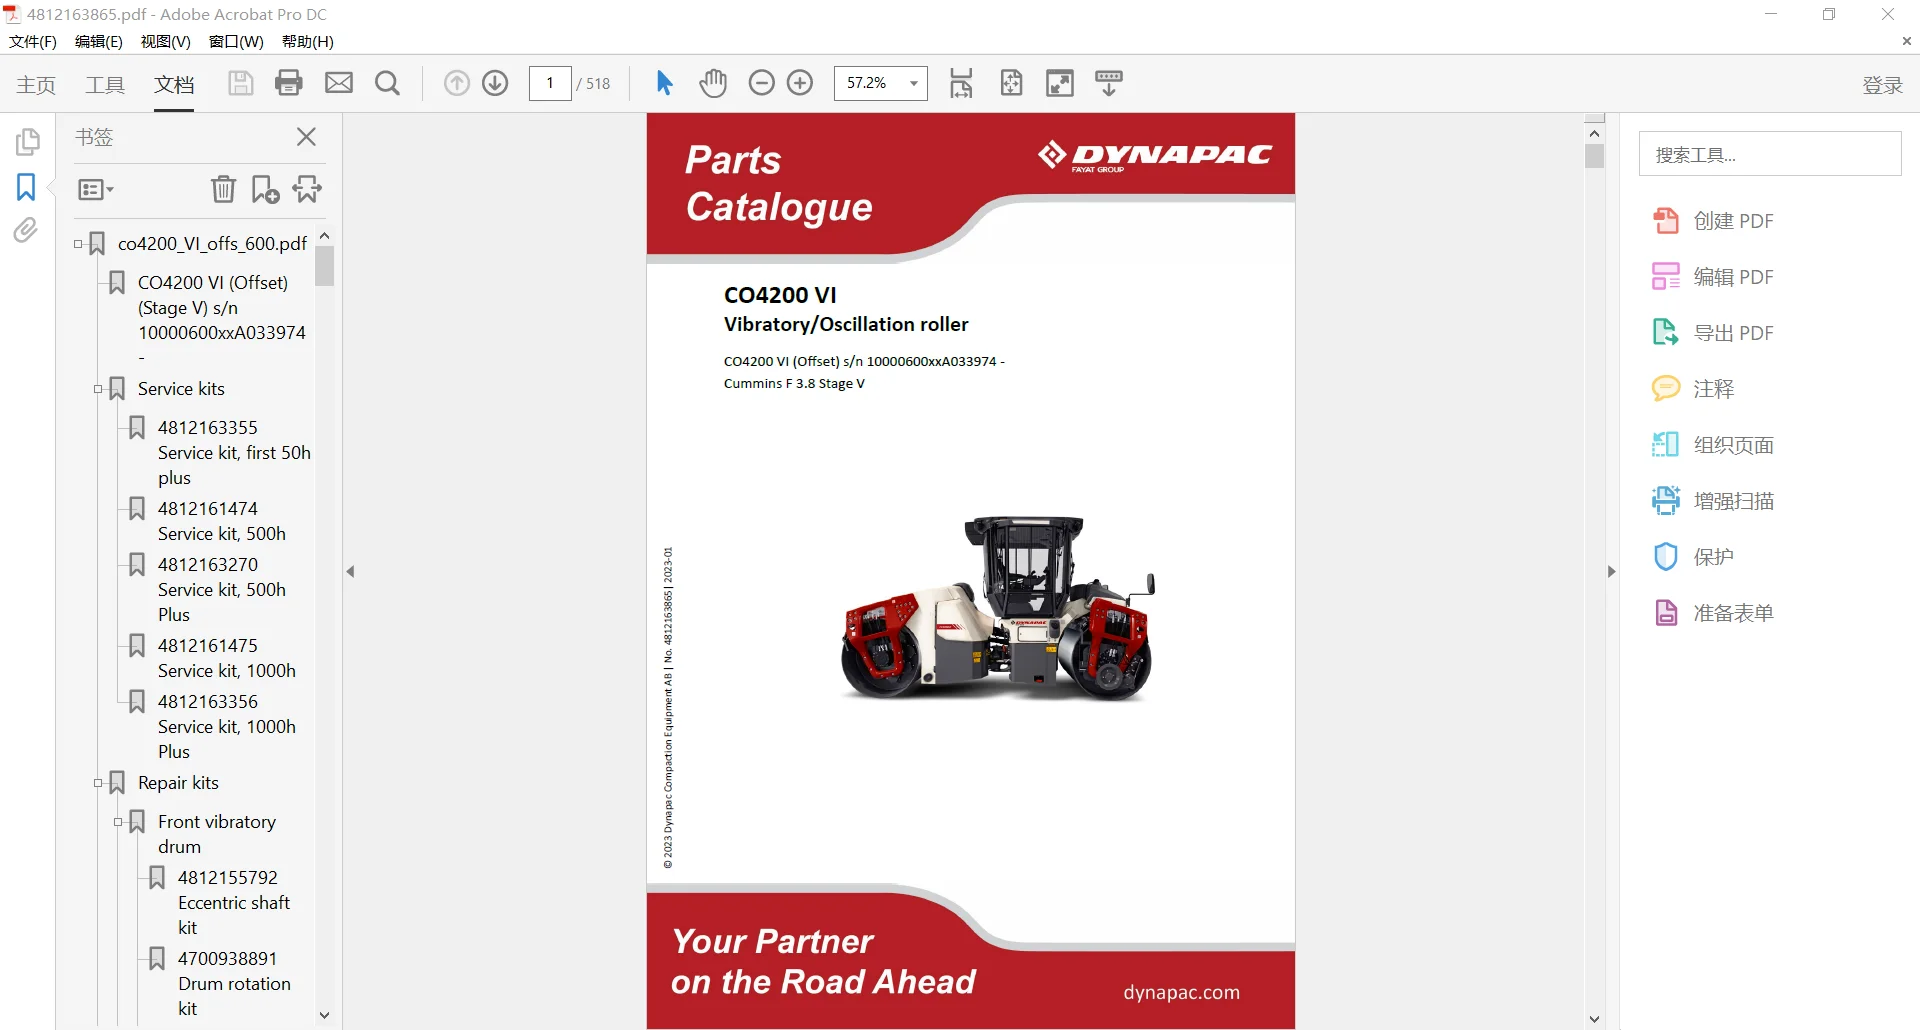Open the bookmark options dropdown menu
Image resolution: width=1920 pixels, height=1030 pixels.
click(96, 189)
